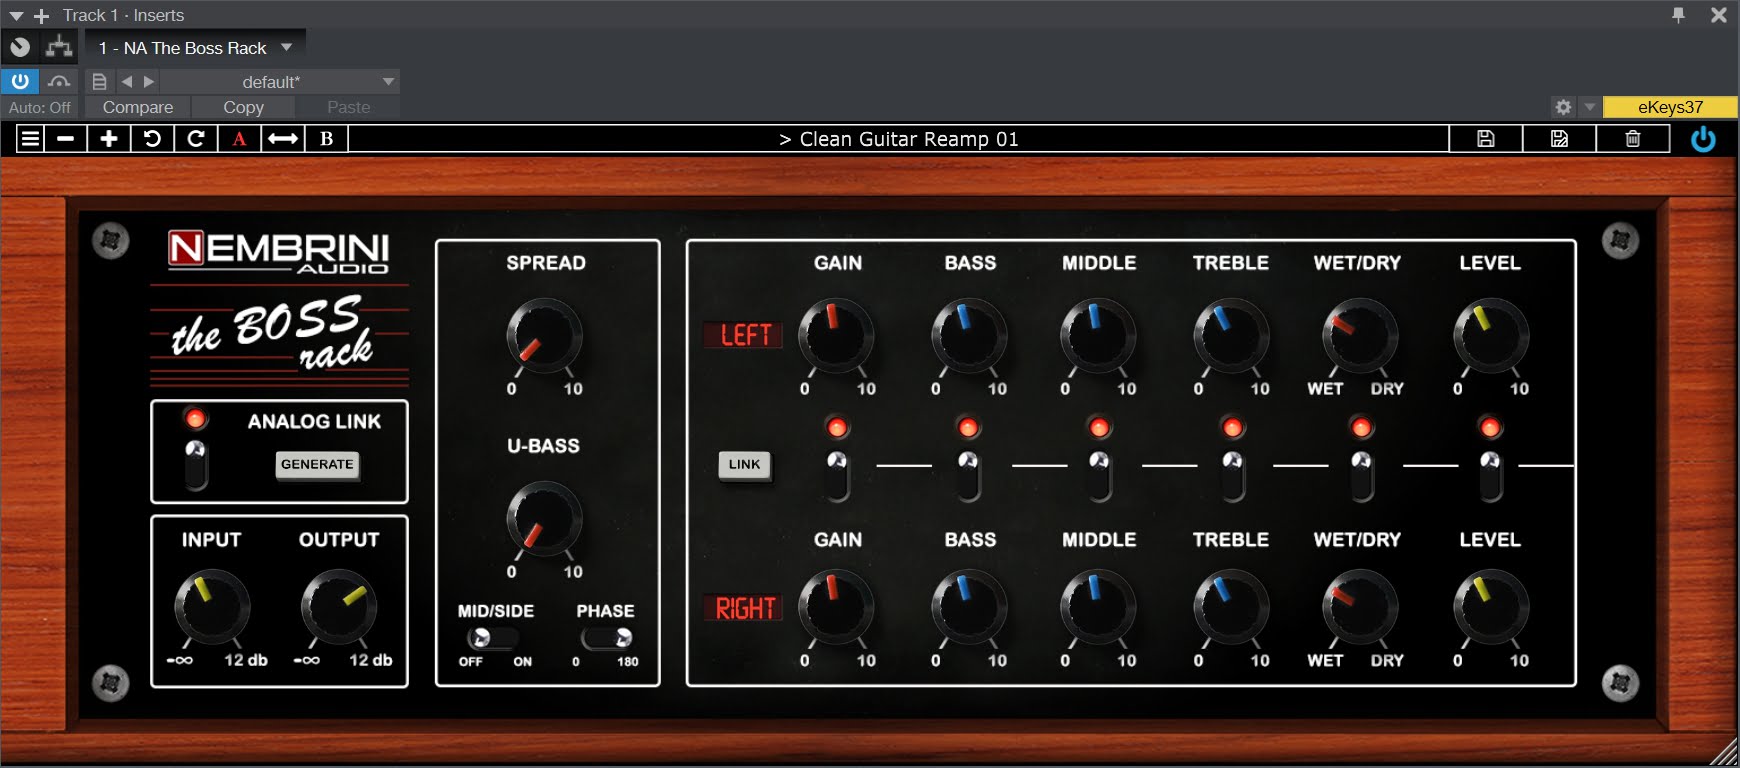Open the gear settings icon

click(x=1563, y=107)
